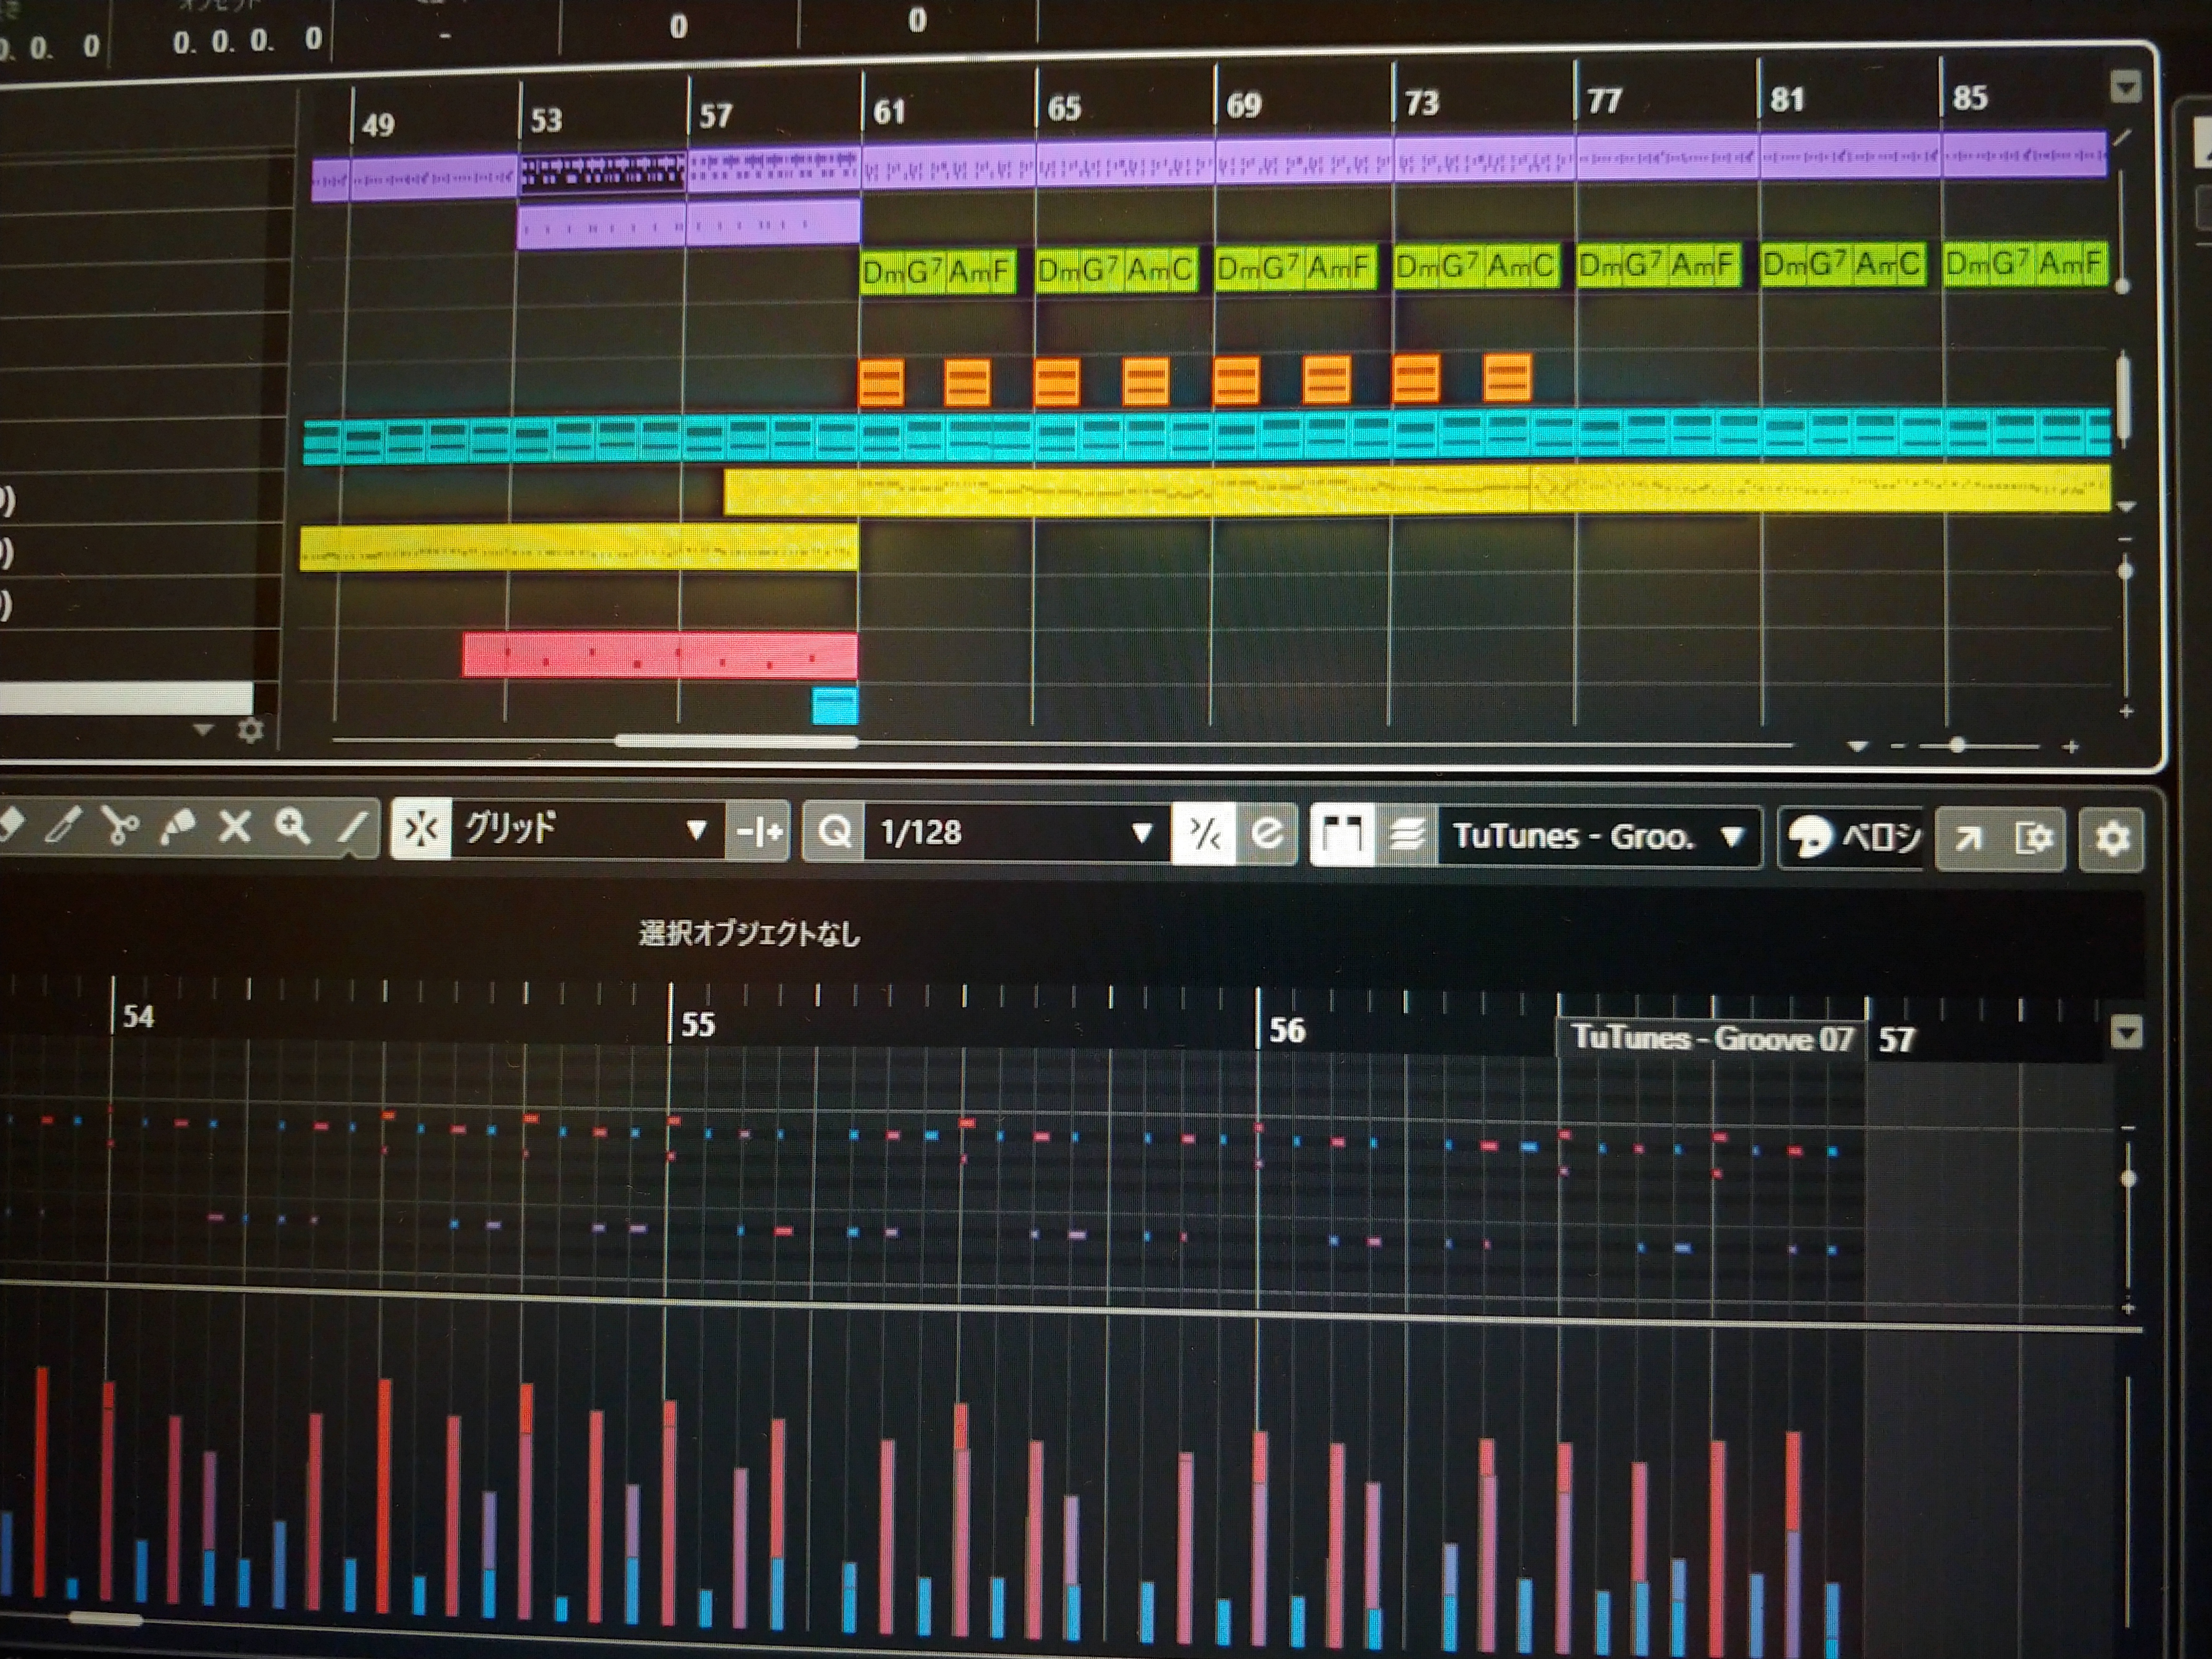Open the window layout setup icon
The image size is (2212, 1659).
click(2033, 838)
